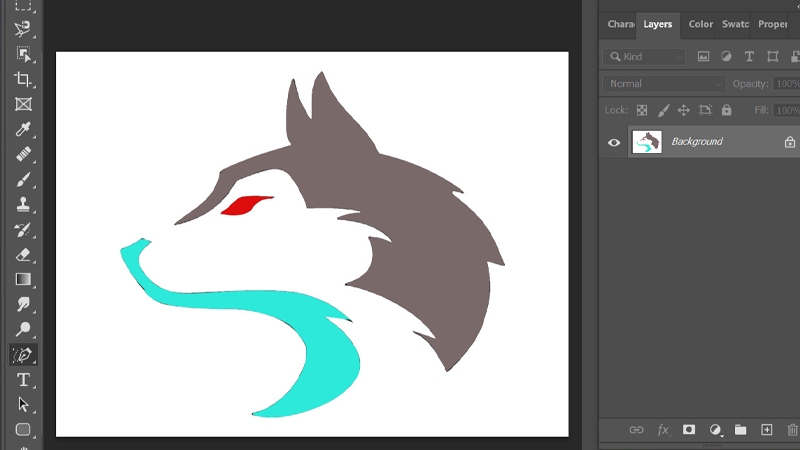Filter layers by pixel layers
800x450 pixels.
click(x=703, y=57)
